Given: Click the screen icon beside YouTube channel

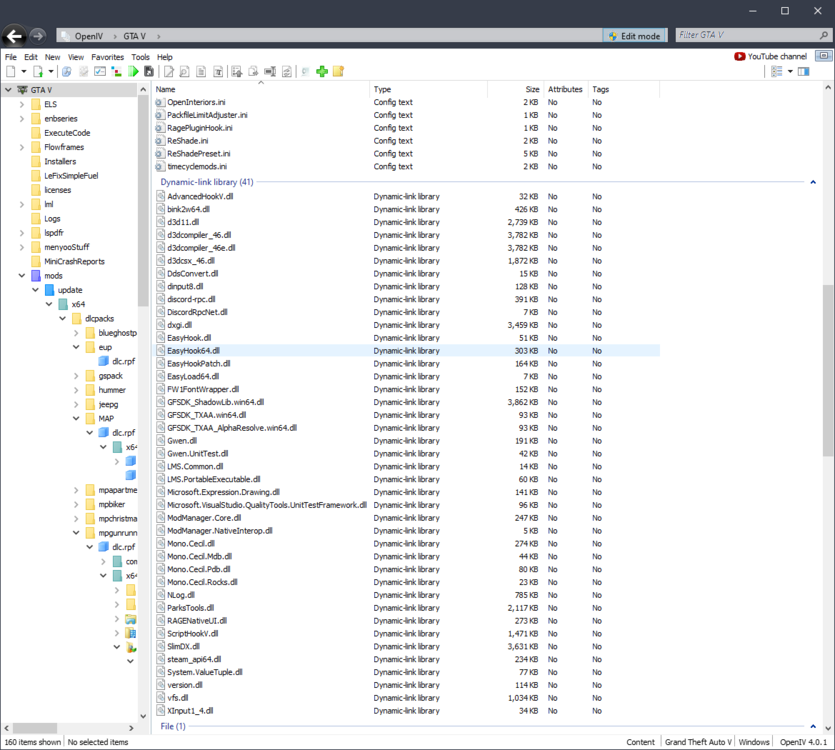Looking at the screenshot, I should (824, 56).
